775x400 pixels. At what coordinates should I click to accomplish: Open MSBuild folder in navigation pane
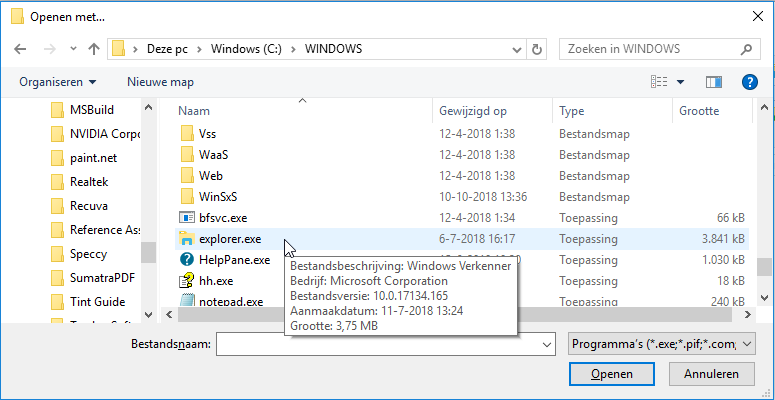point(91,109)
